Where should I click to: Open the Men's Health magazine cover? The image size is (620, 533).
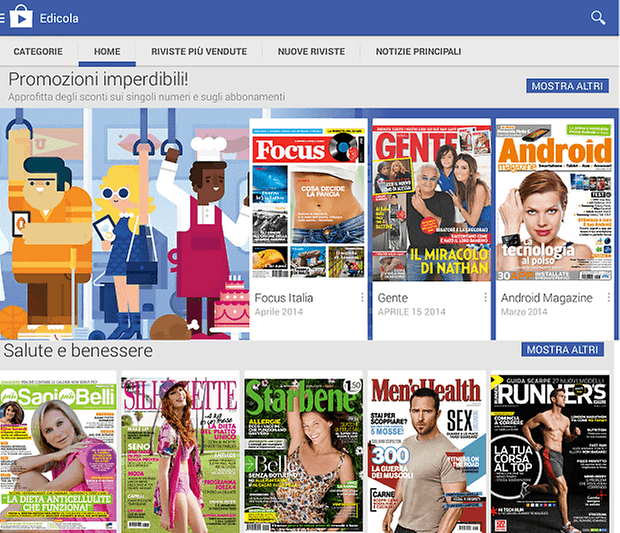point(427,455)
